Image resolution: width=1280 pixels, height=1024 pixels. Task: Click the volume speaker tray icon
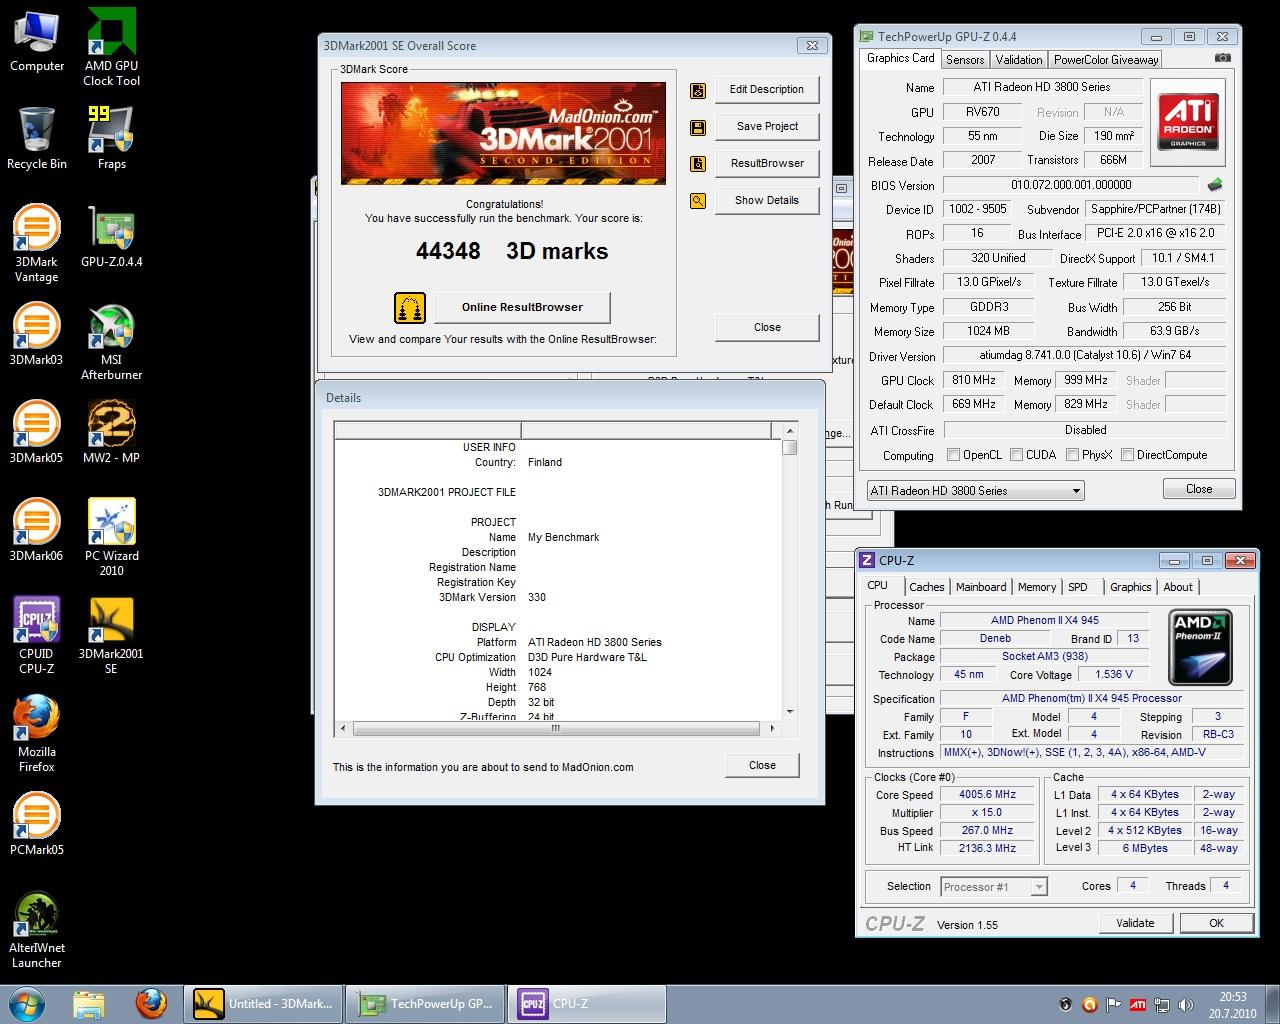[1186, 1005]
